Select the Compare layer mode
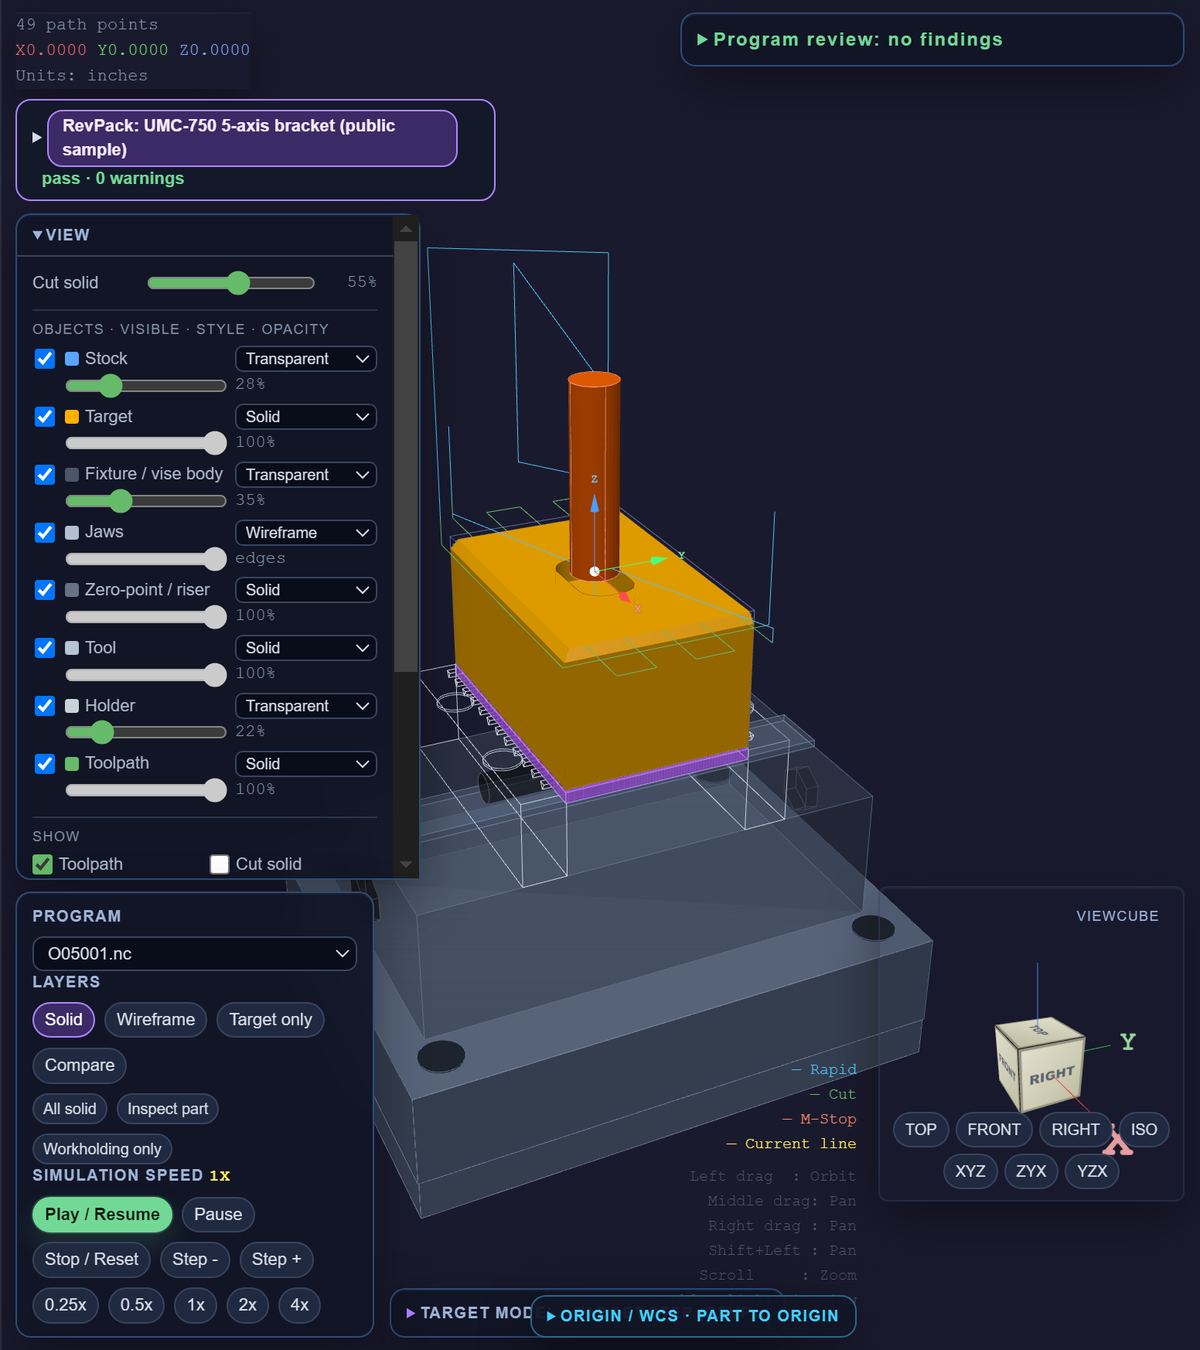Viewport: 1200px width, 1350px height. pyautogui.click(x=80, y=1066)
